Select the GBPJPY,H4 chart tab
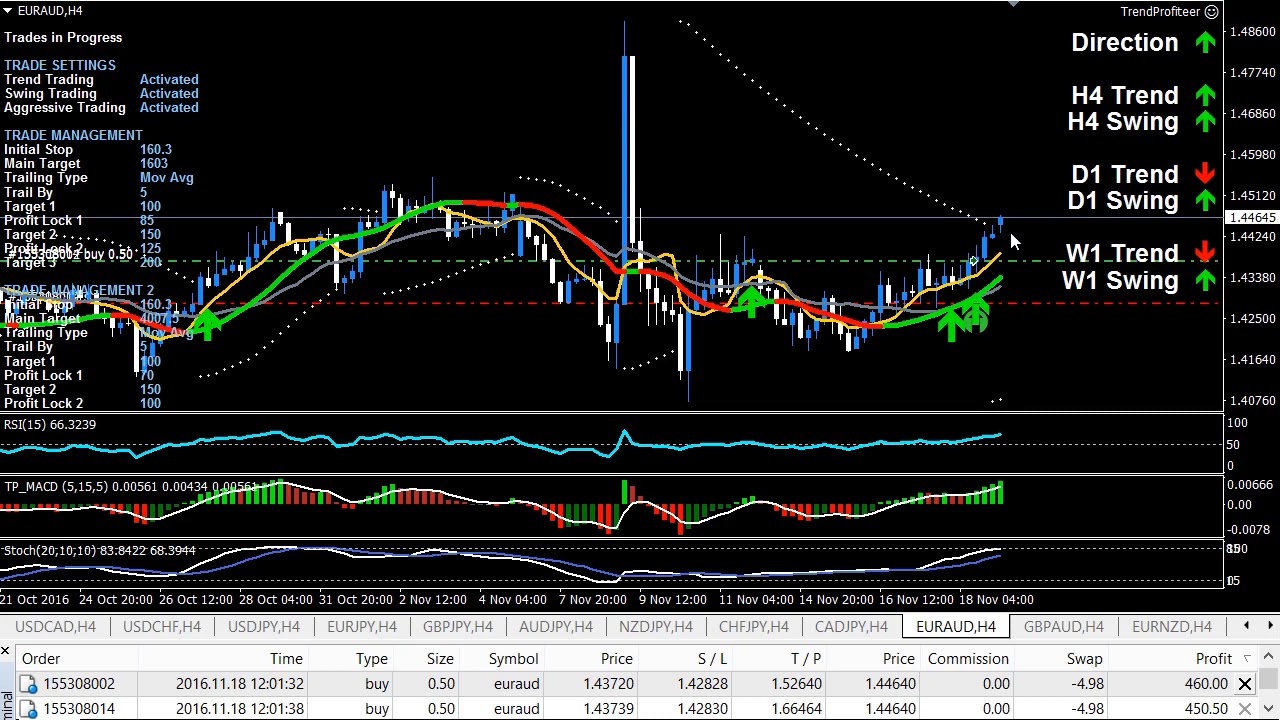The width and height of the screenshot is (1280, 720). point(458,627)
